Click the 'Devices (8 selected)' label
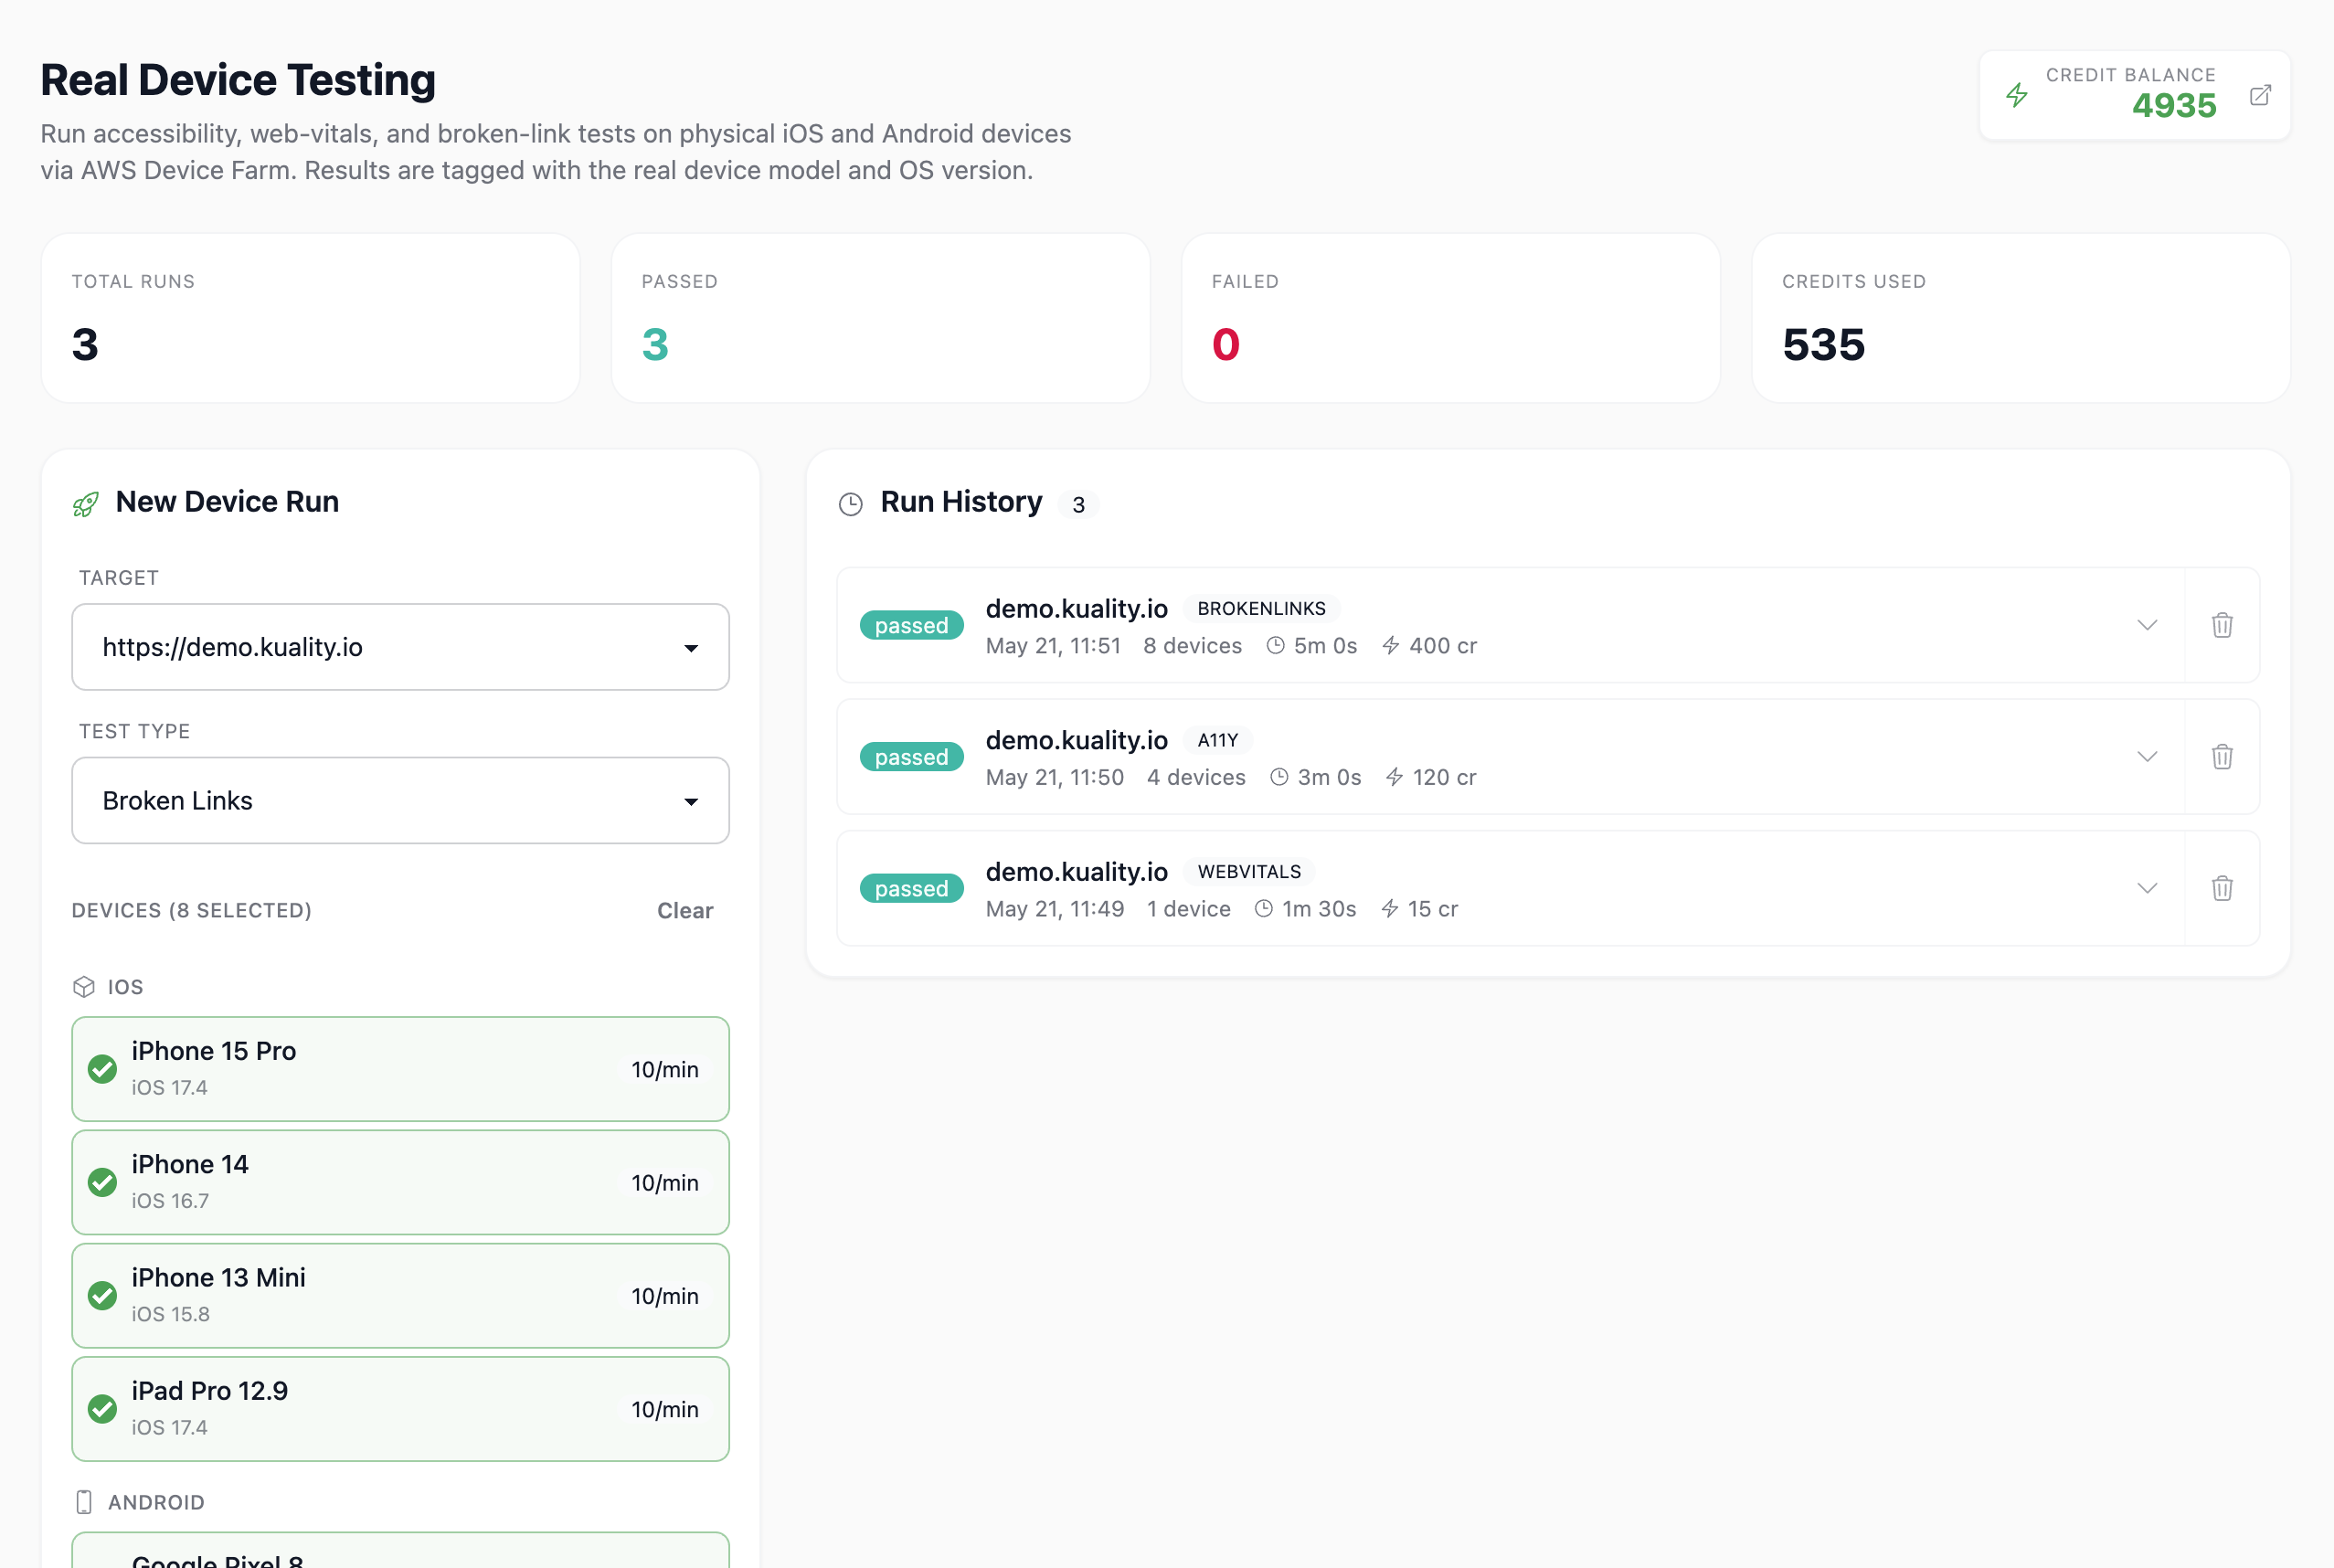 tap(192, 910)
